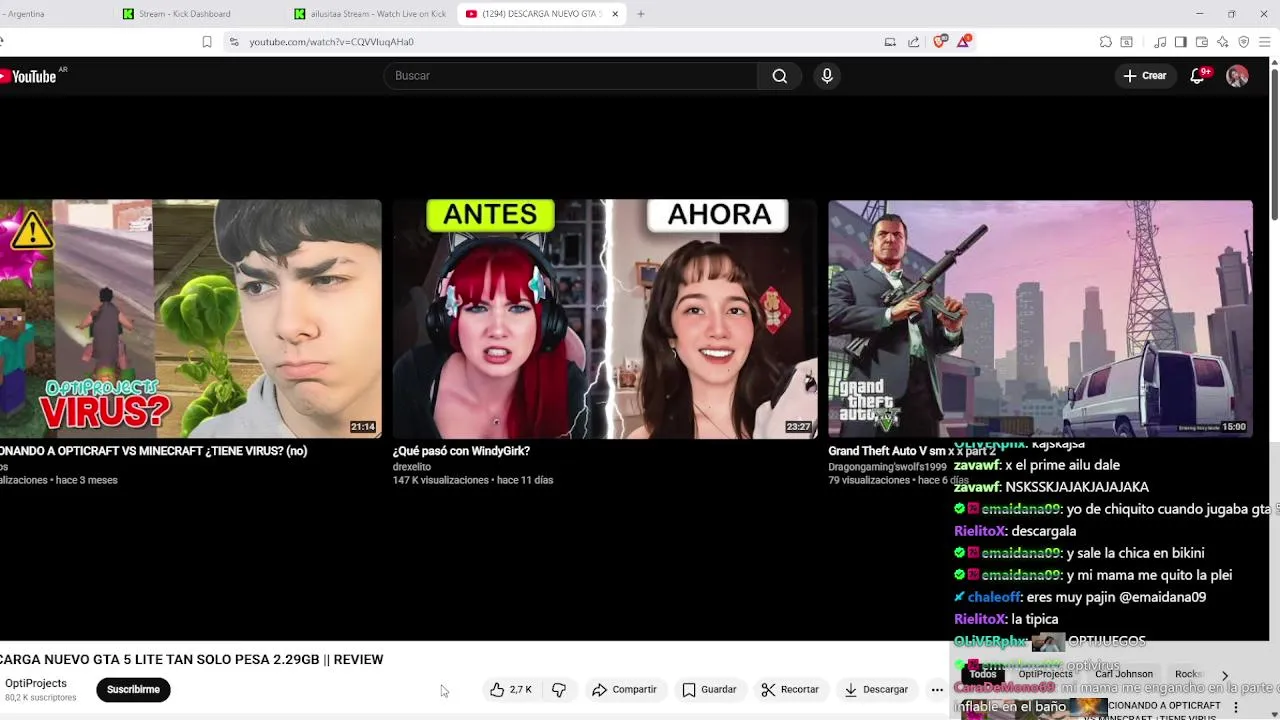Open the more actions ellipsis menu

pyautogui.click(x=937, y=689)
